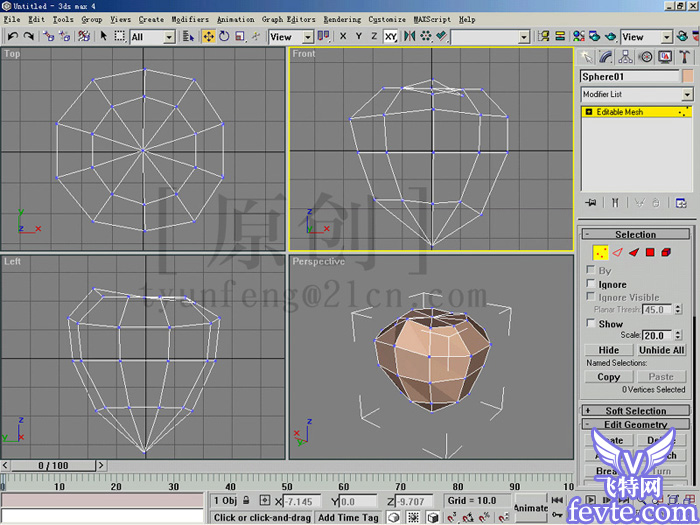Click the Pin Stack icon
Viewport: 700px width, 525px height.
(590, 203)
